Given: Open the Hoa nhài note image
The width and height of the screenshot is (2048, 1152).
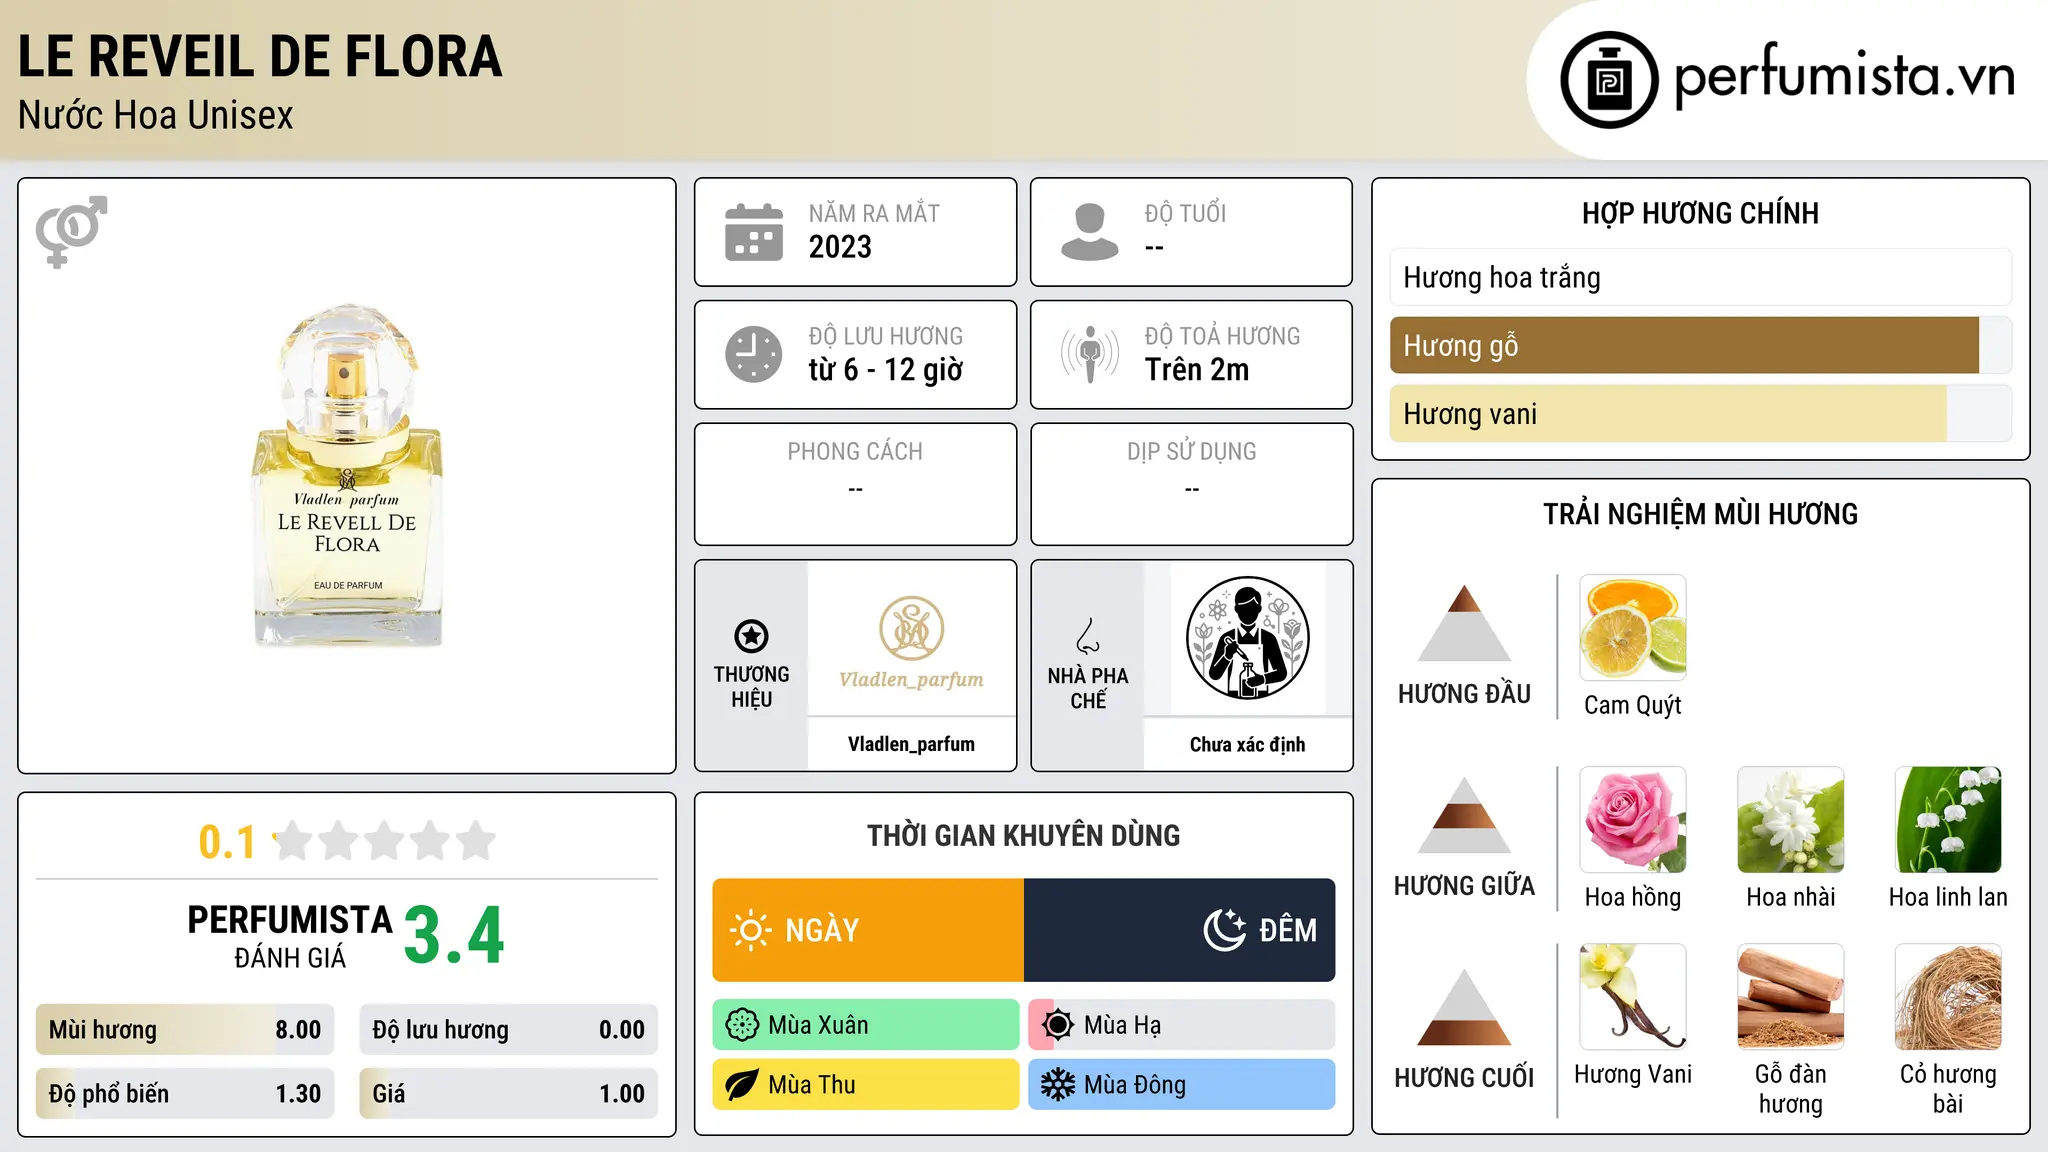Looking at the screenshot, I should pos(1791,820).
